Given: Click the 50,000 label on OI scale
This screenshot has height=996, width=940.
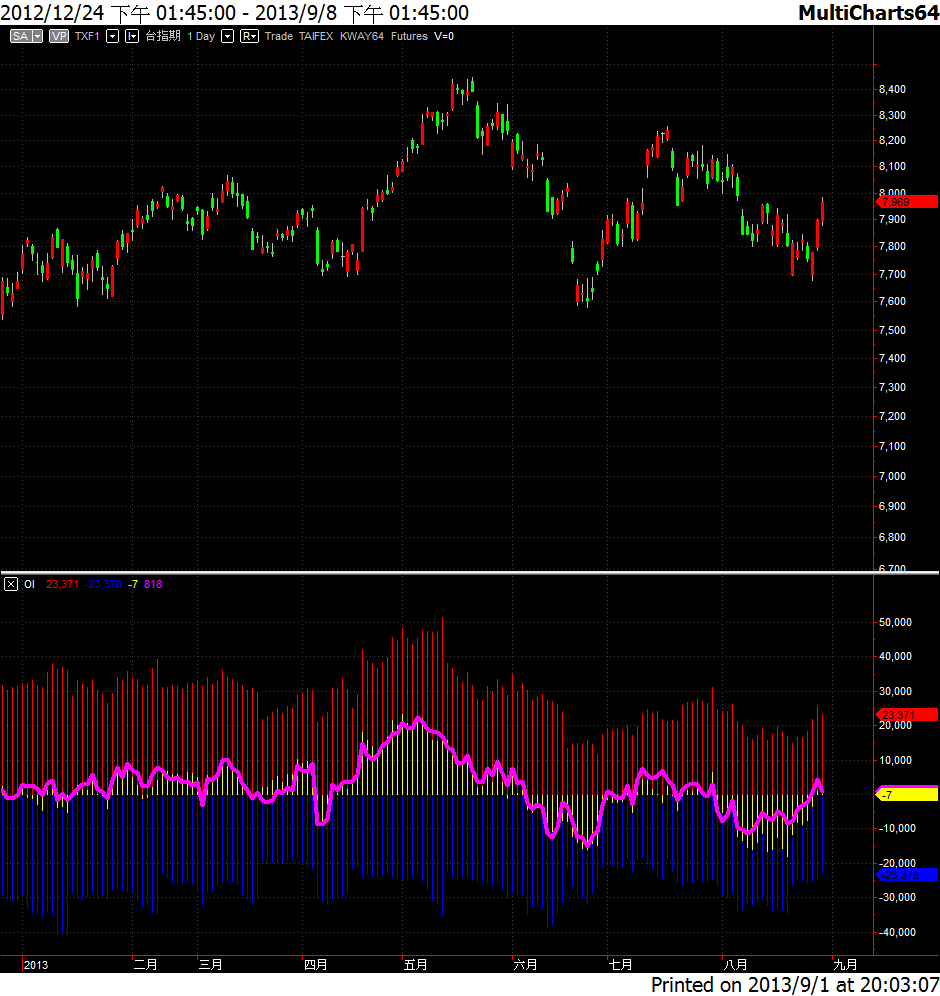Looking at the screenshot, I should (896, 622).
